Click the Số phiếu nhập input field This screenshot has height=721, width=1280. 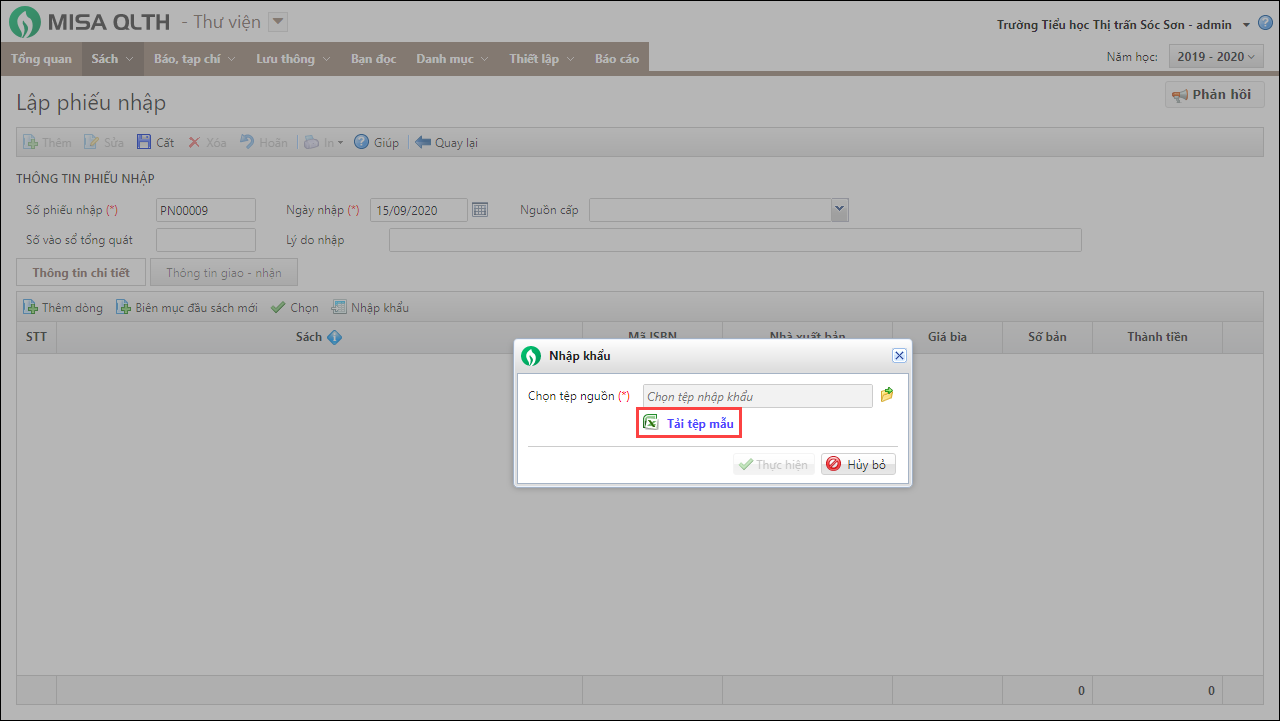[206, 210]
